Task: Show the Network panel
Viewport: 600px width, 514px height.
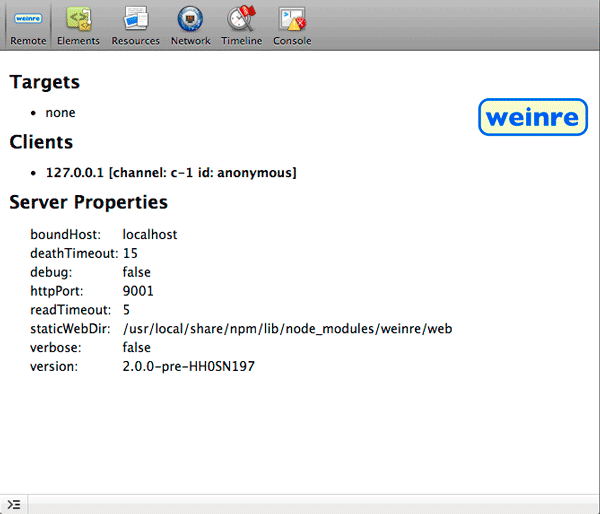Action: click(190, 25)
